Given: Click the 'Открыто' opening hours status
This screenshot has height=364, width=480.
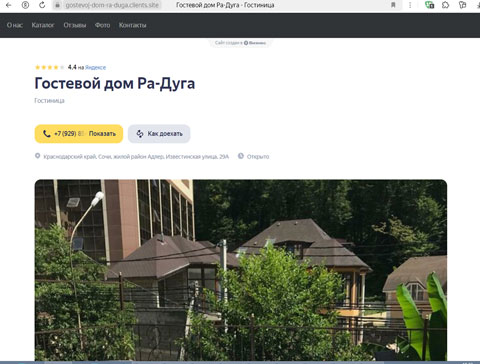Looking at the screenshot, I should (x=258, y=157).
